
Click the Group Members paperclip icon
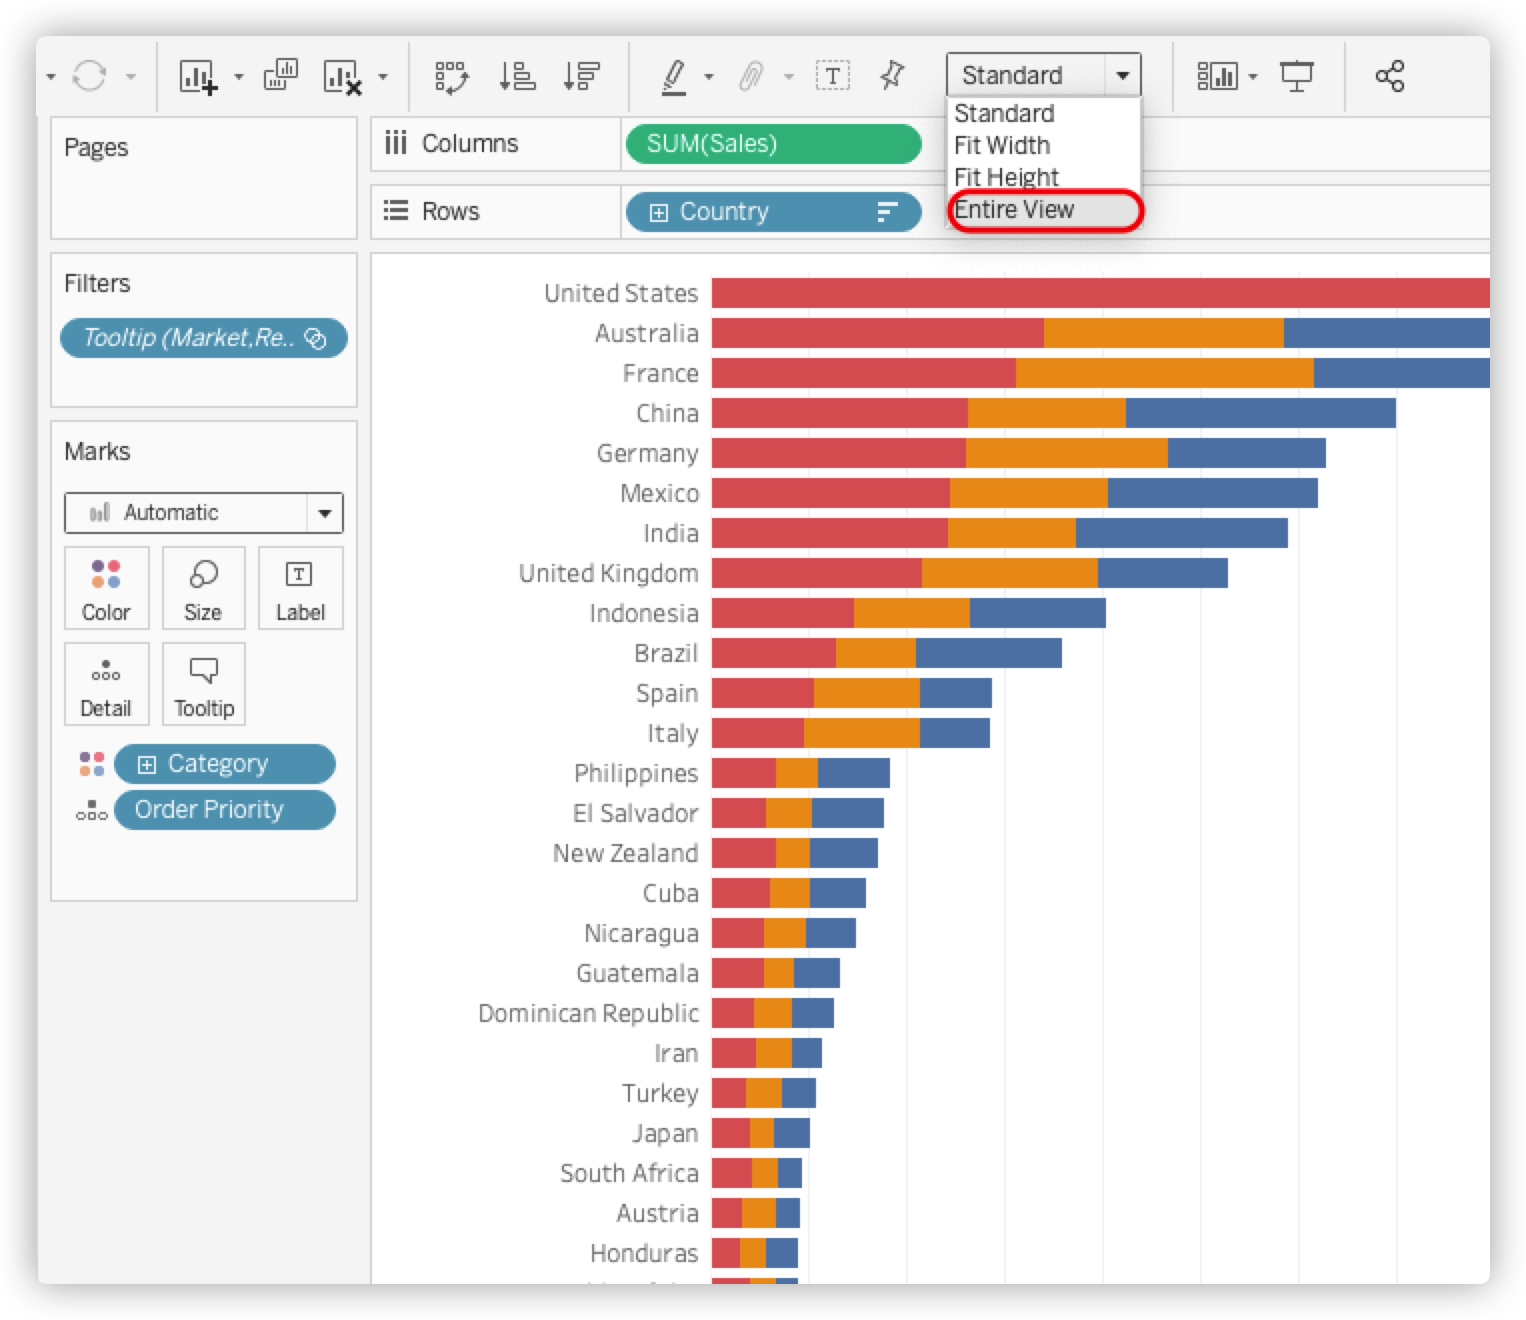pos(751,76)
